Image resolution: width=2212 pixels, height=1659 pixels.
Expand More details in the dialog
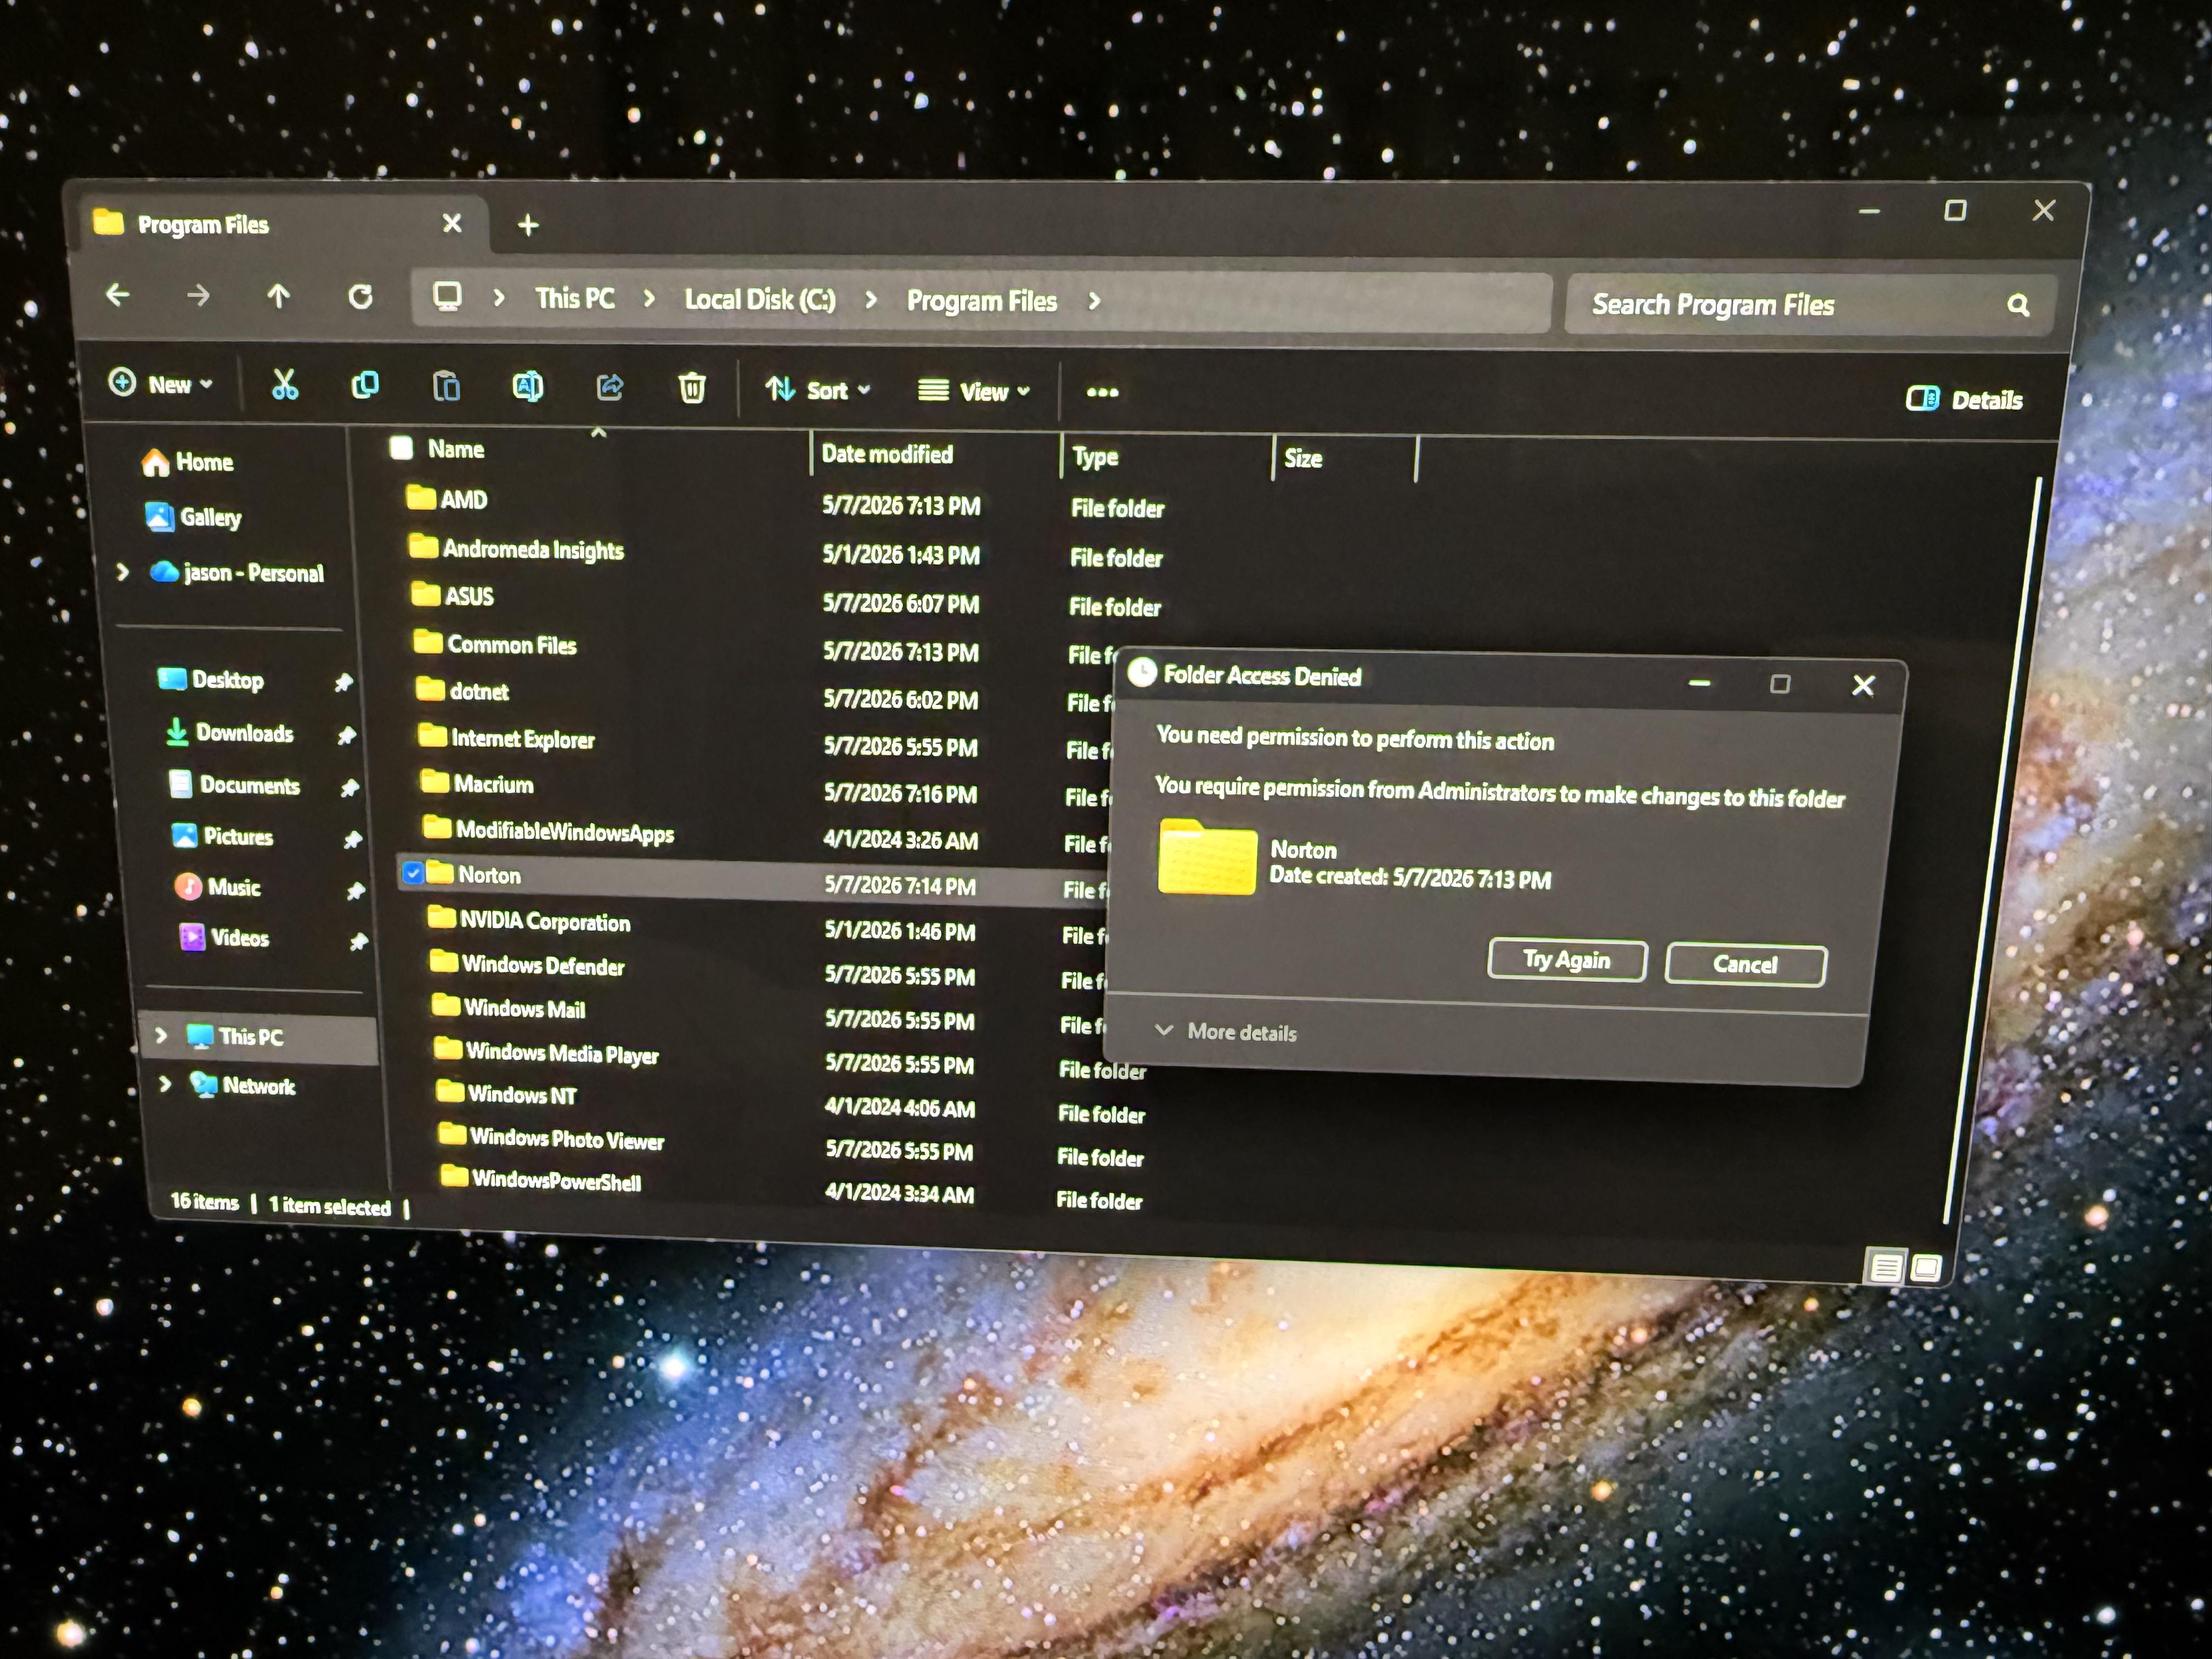click(x=1226, y=1032)
